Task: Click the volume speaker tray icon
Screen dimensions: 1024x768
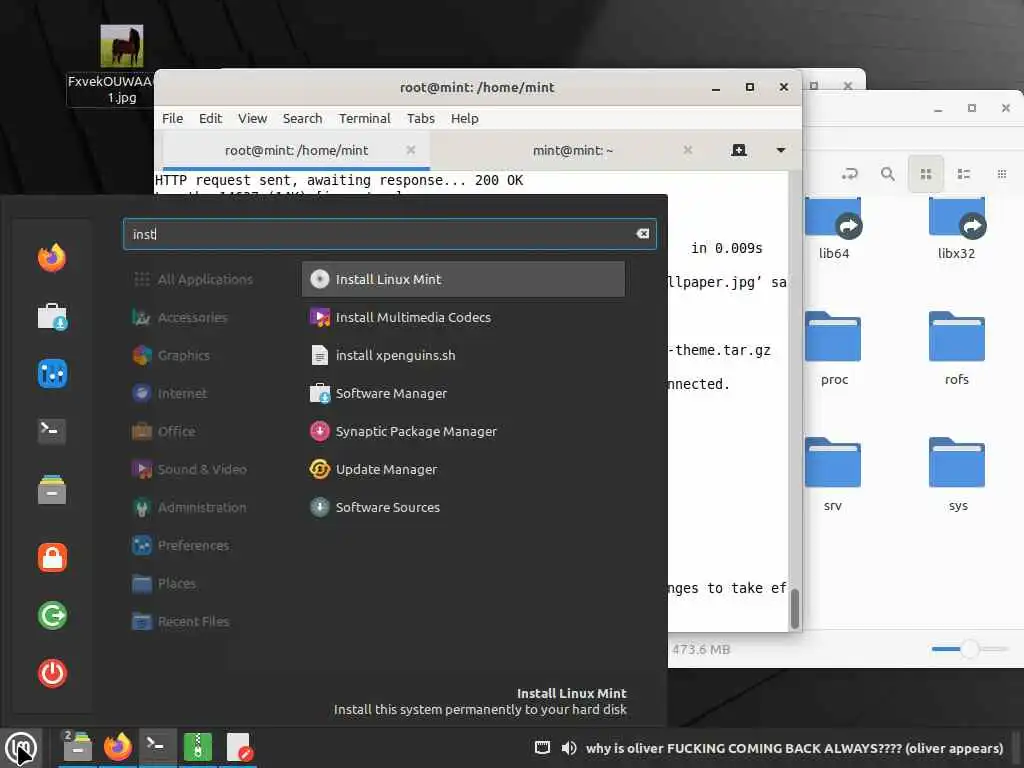Action: coord(569,748)
